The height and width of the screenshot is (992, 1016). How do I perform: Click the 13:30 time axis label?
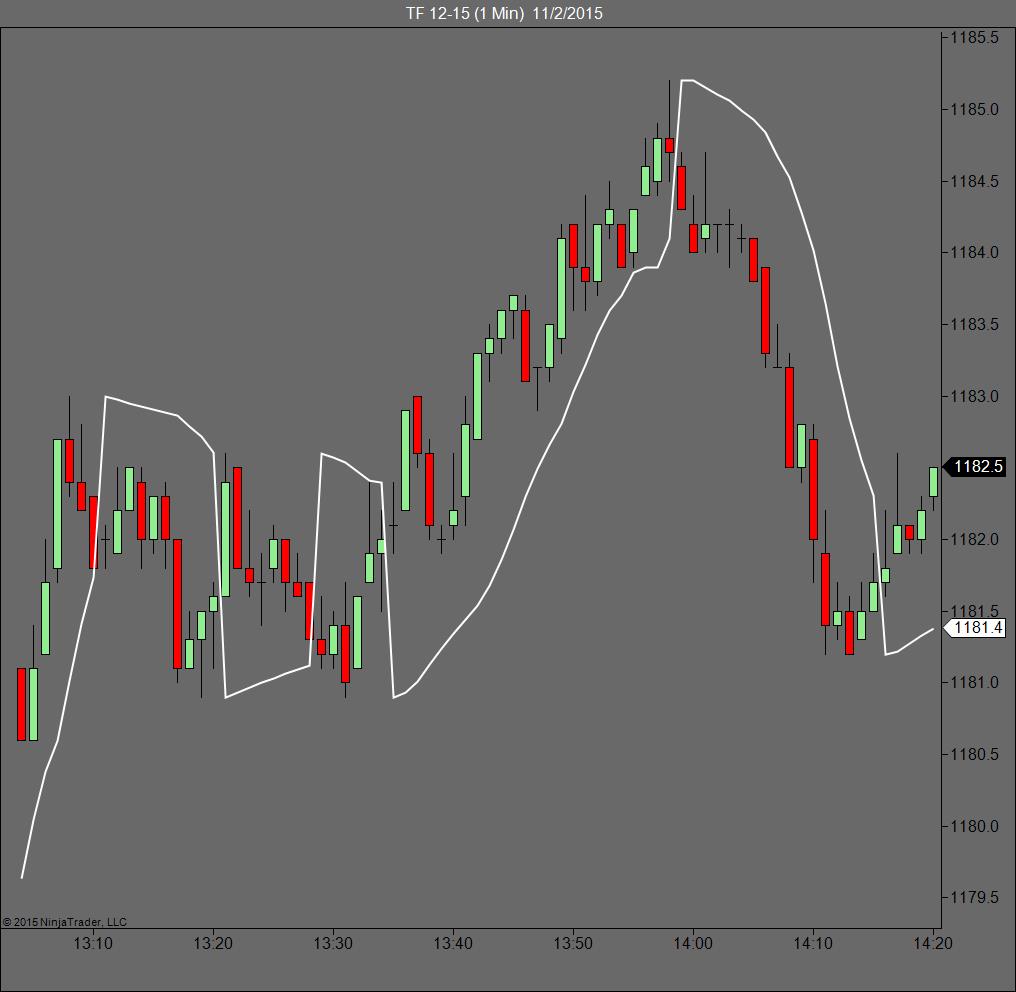[x=333, y=943]
